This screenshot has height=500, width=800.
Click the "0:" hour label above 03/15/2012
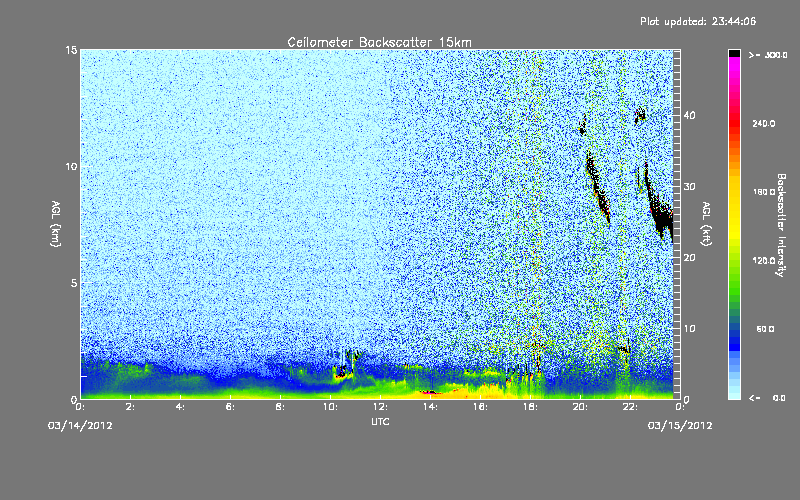tap(680, 407)
